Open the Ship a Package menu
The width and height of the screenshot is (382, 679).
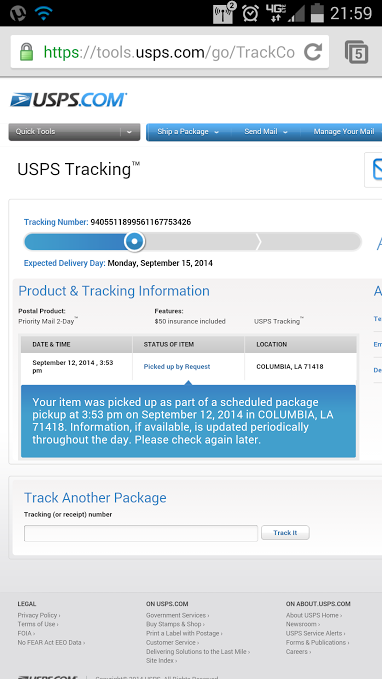tap(188, 132)
